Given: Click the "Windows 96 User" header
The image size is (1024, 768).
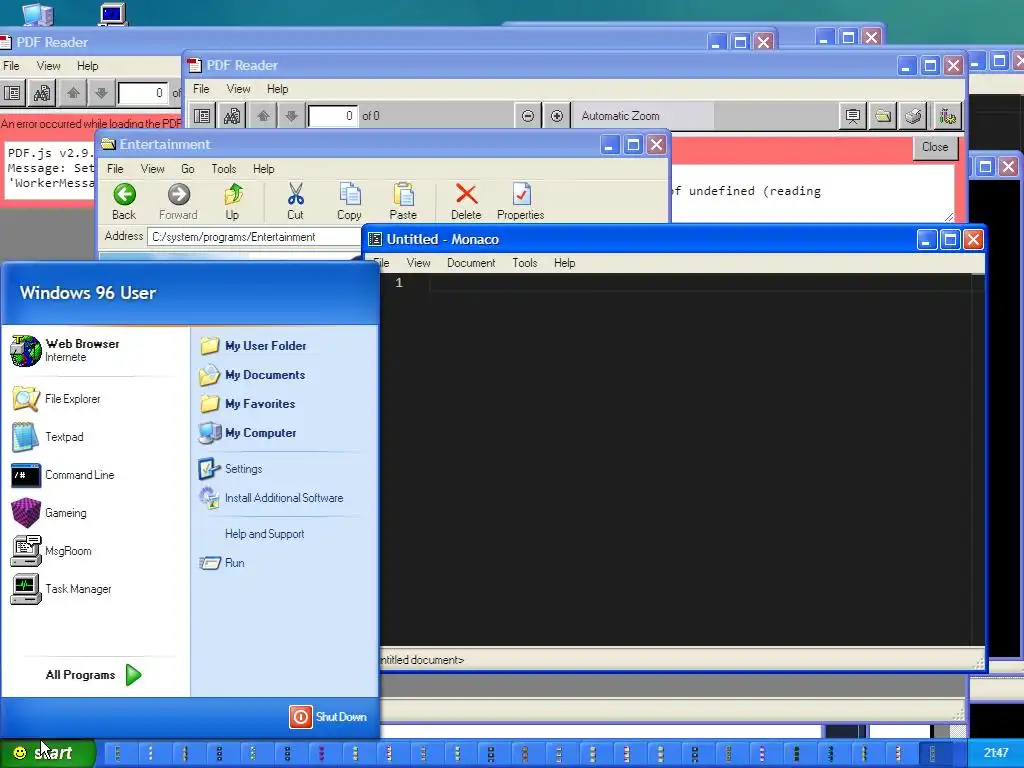Looking at the screenshot, I should [88, 293].
